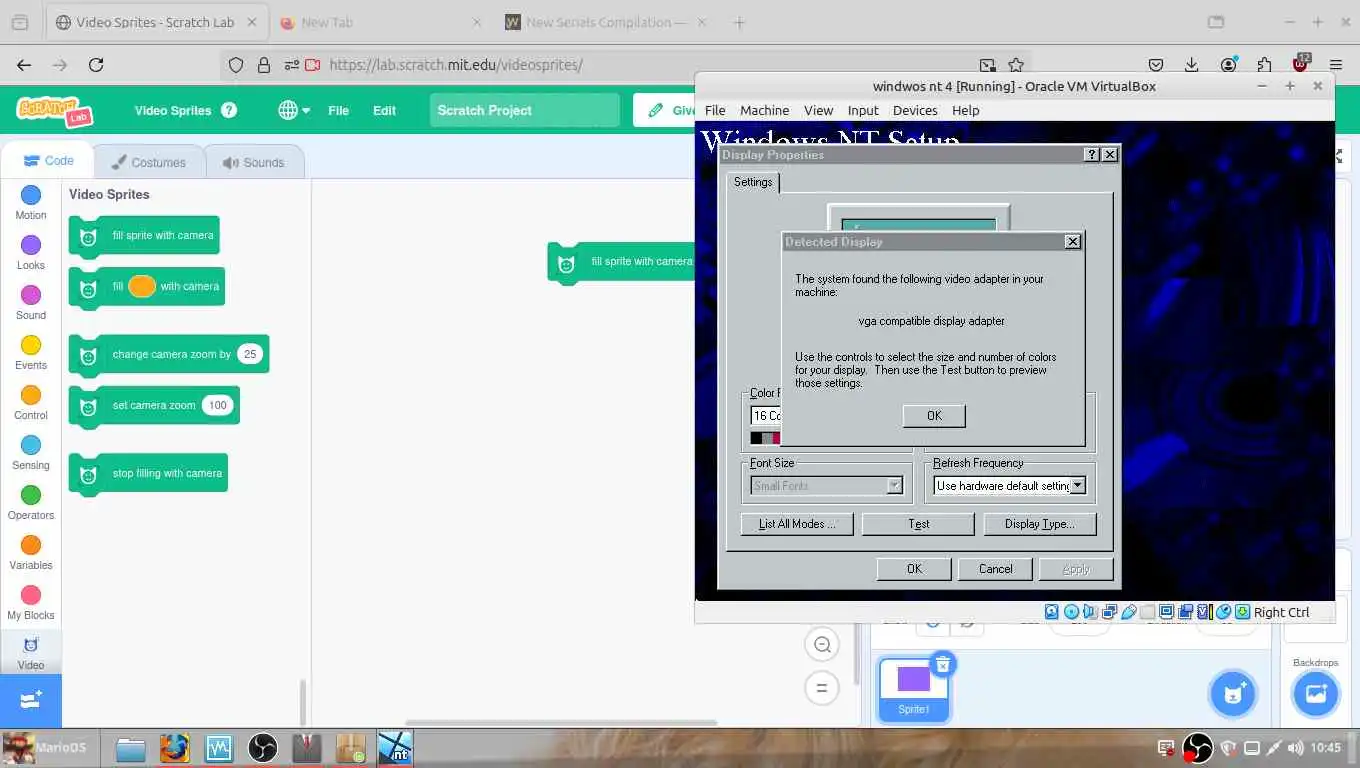Click the volume icon in system tray

(1296, 747)
